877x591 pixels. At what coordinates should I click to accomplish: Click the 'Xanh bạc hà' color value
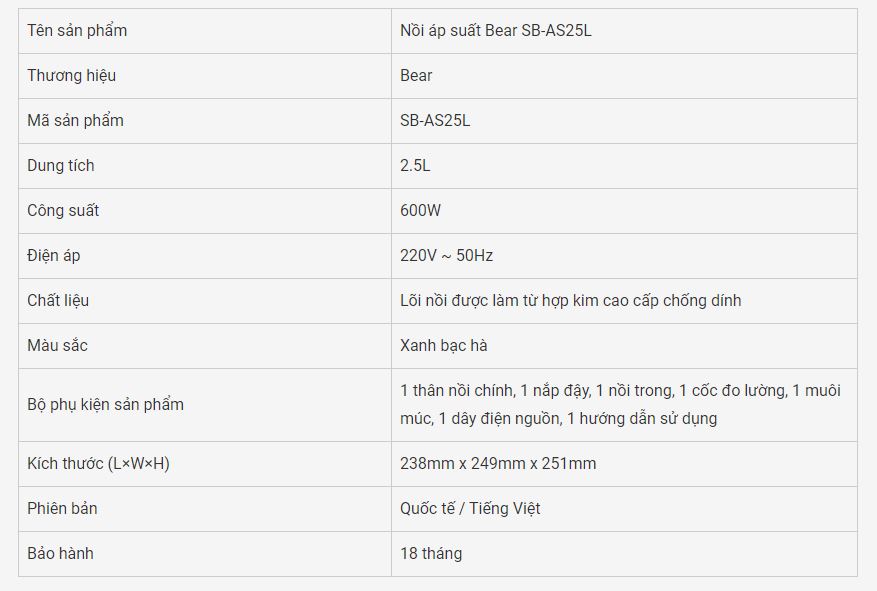pyautogui.click(x=444, y=346)
